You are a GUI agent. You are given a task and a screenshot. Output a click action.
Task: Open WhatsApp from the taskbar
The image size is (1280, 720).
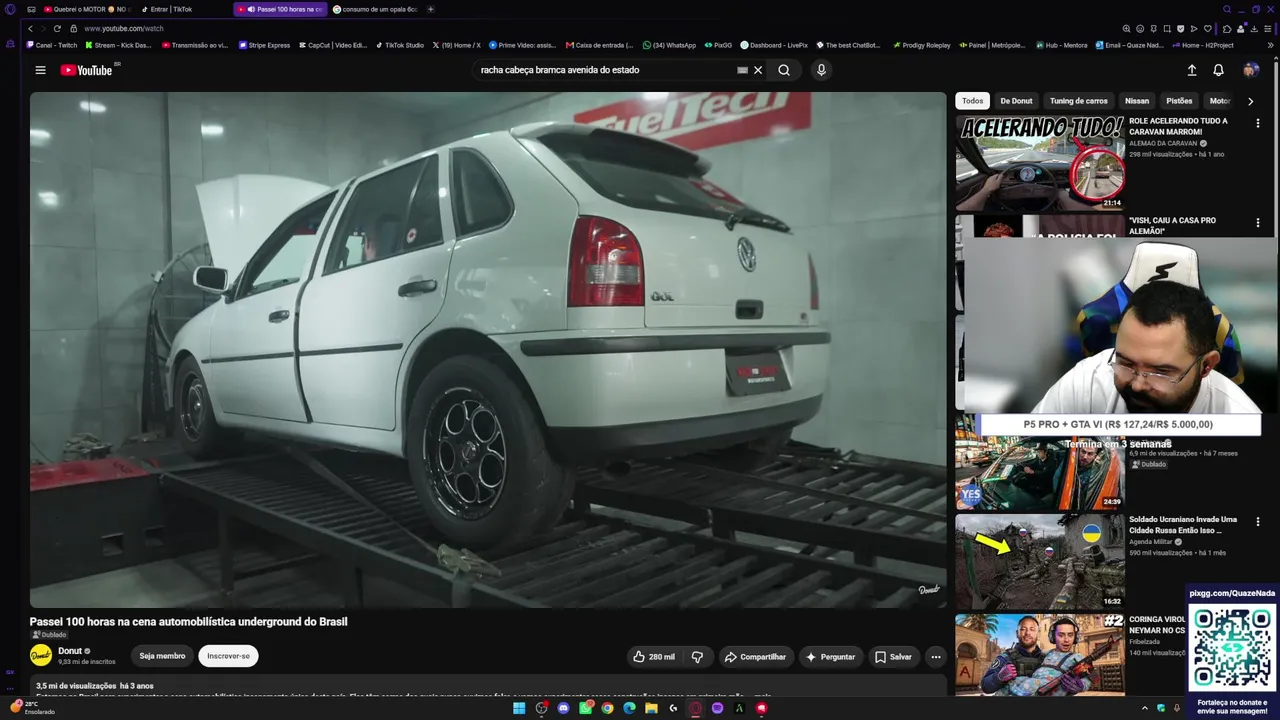click(x=585, y=708)
